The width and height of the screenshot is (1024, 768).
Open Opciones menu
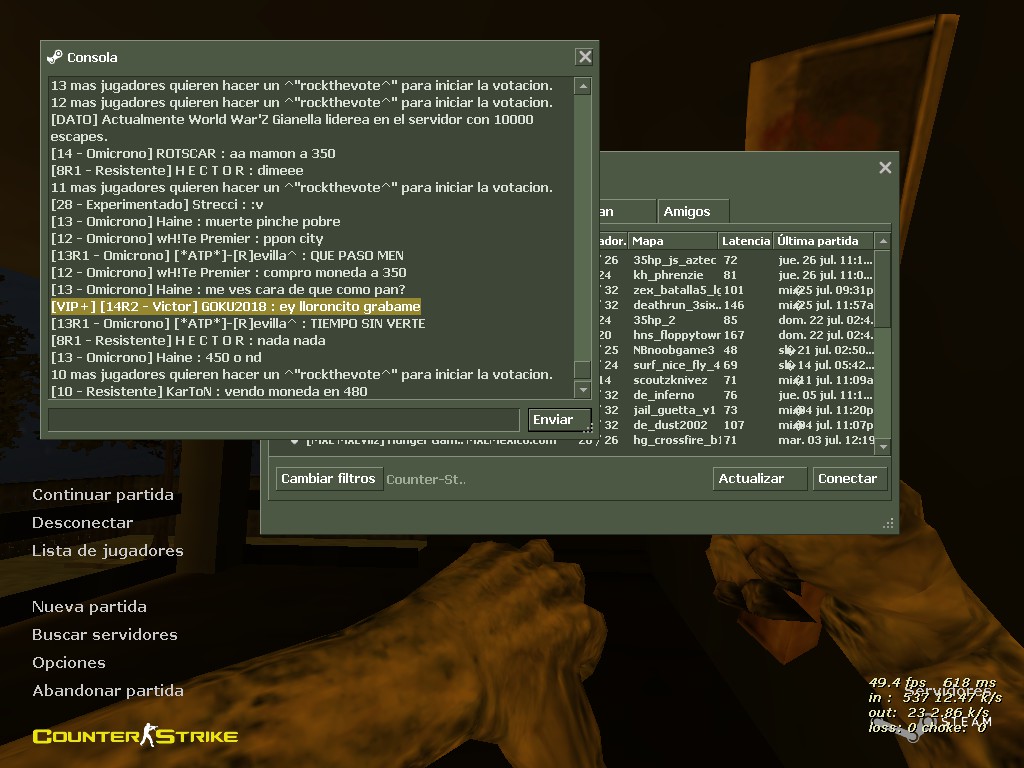pyautogui.click(x=69, y=663)
